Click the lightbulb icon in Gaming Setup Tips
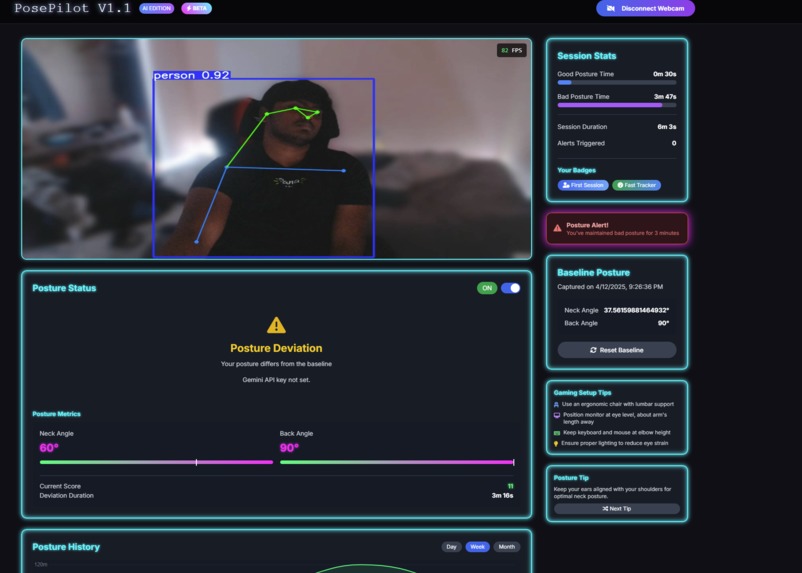The image size is (802, 573). coord(556,444)
